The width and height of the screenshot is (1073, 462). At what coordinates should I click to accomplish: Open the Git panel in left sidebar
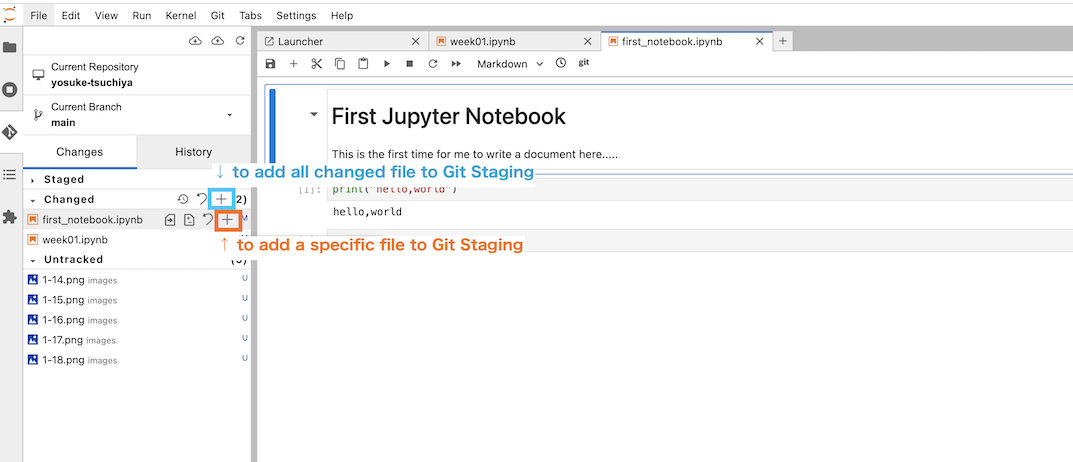click(x=10, y=132)
